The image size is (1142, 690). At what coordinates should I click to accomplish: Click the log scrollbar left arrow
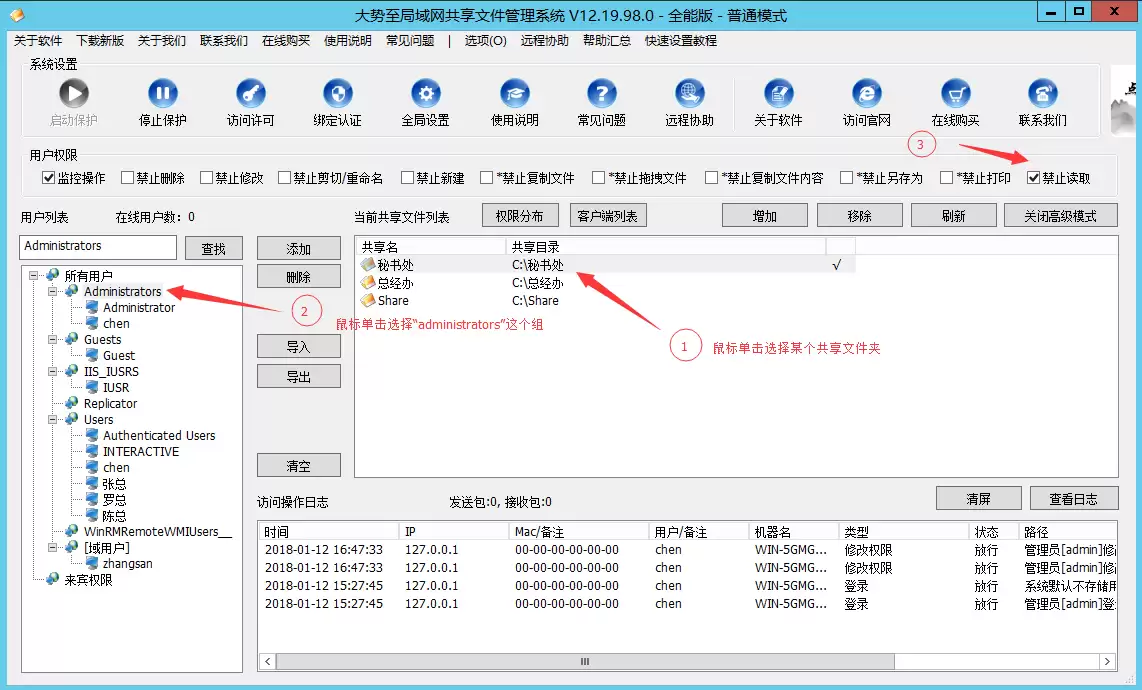pos(267,662)
